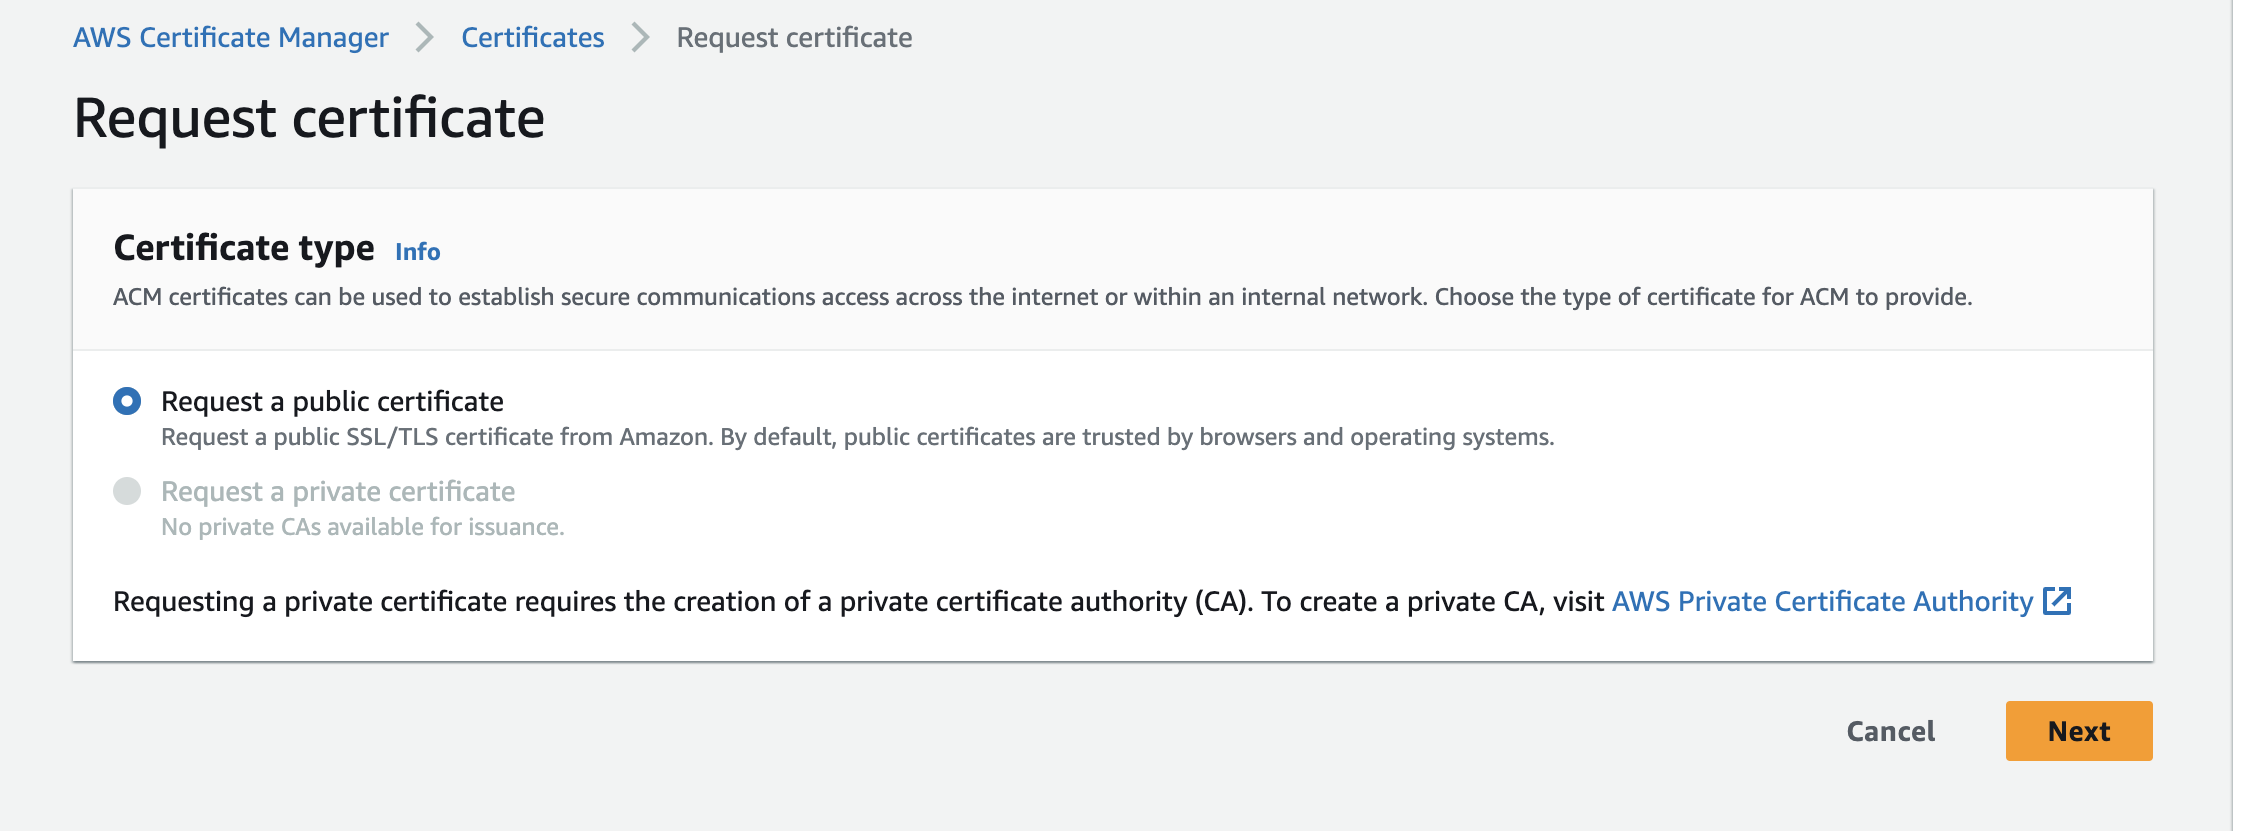Click the 'Request a private certificate' label

coord(338,491)
